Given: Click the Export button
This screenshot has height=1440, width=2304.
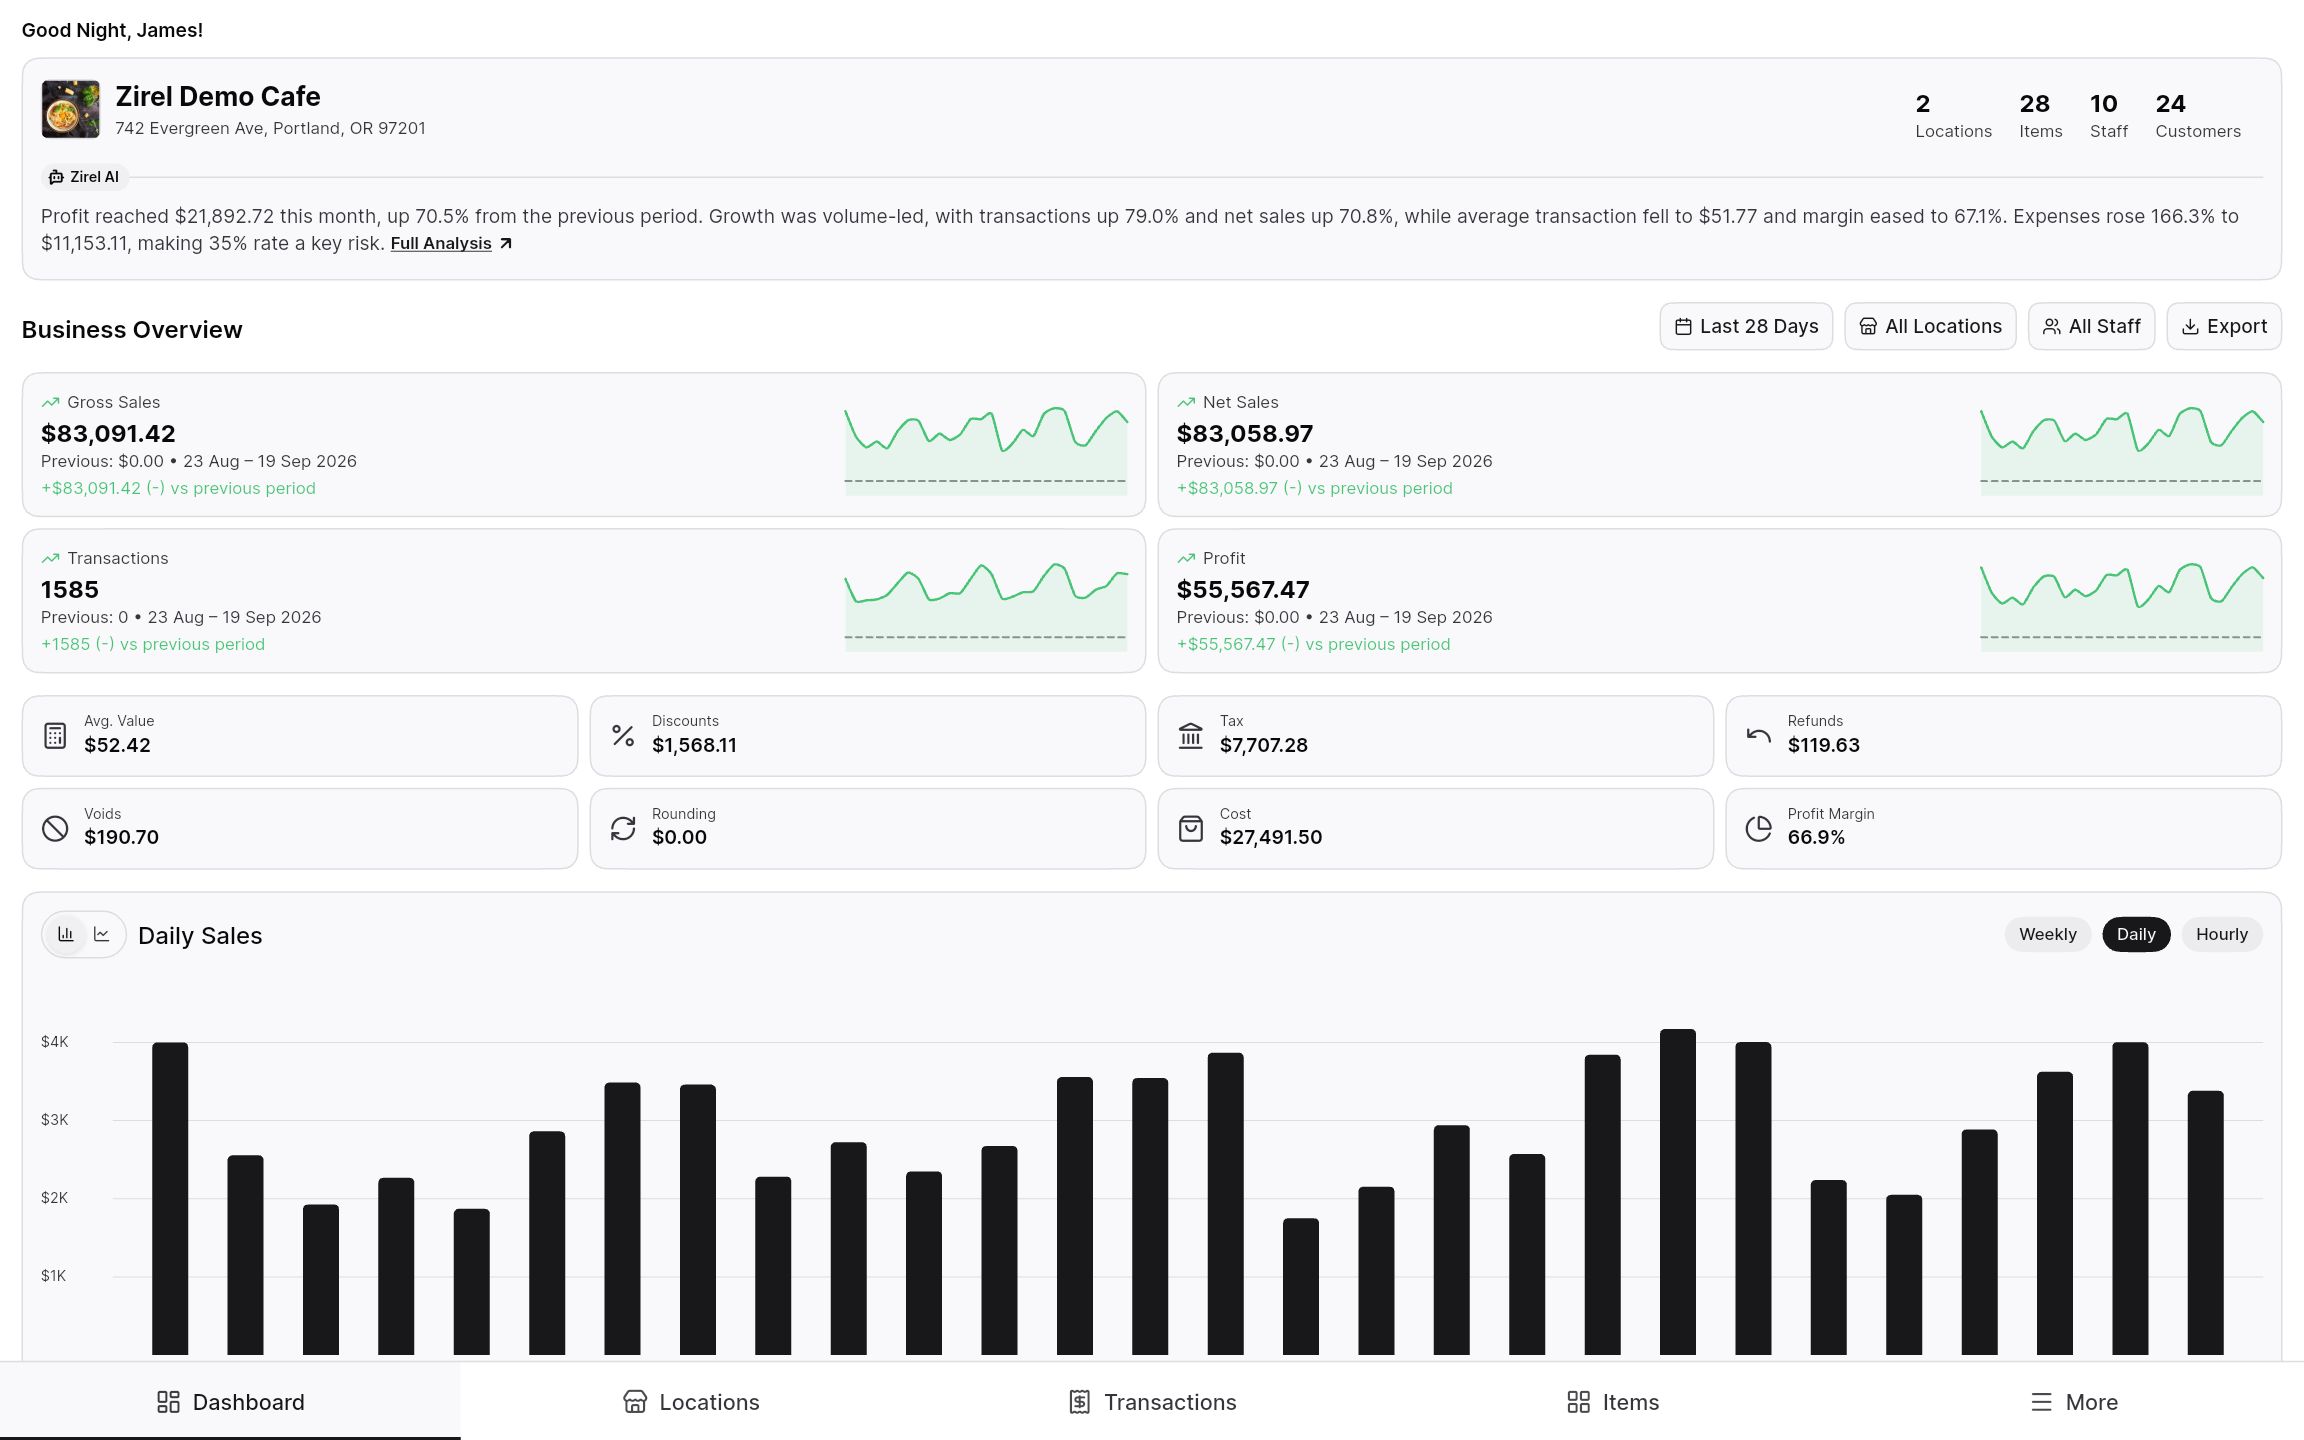Looking at the screenshot, I should tap(2224, 326).
